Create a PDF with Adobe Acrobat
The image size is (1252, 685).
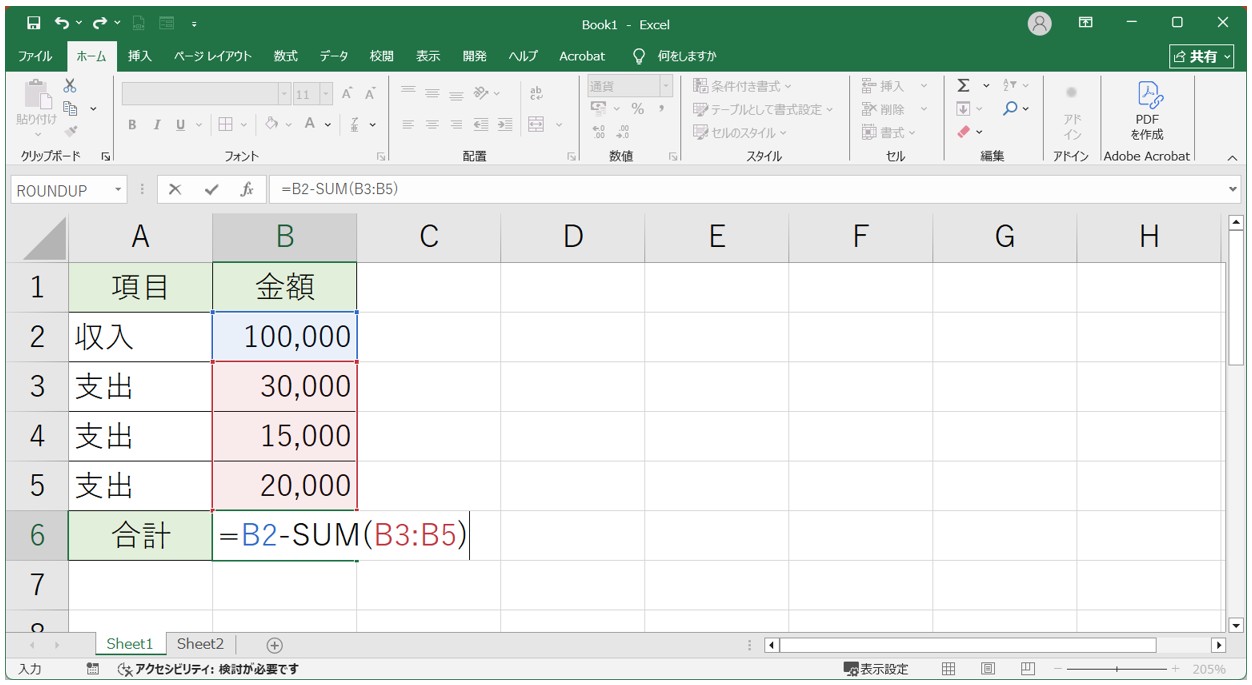[1147, 111]
